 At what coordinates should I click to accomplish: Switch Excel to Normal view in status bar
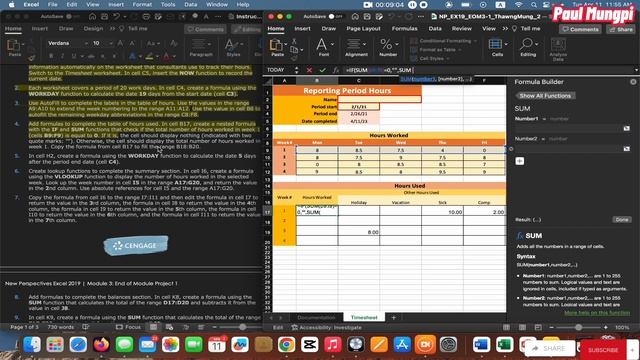pos(507,327)
